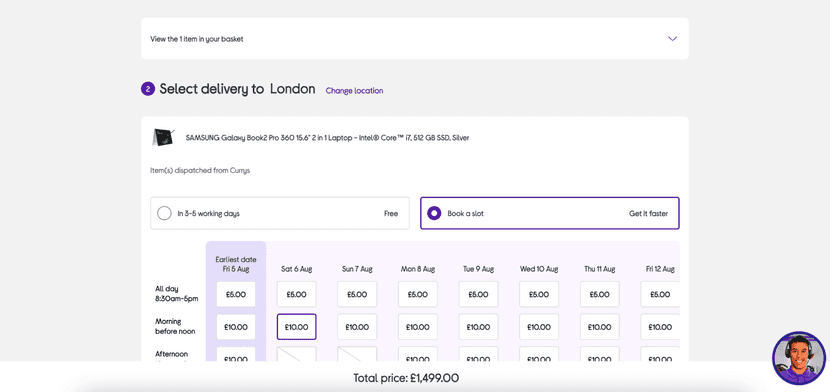The image size is (830, 392).
Task: Select Fri 5 Aug morning £10.00 slot
Action: [x=236, y=327]
